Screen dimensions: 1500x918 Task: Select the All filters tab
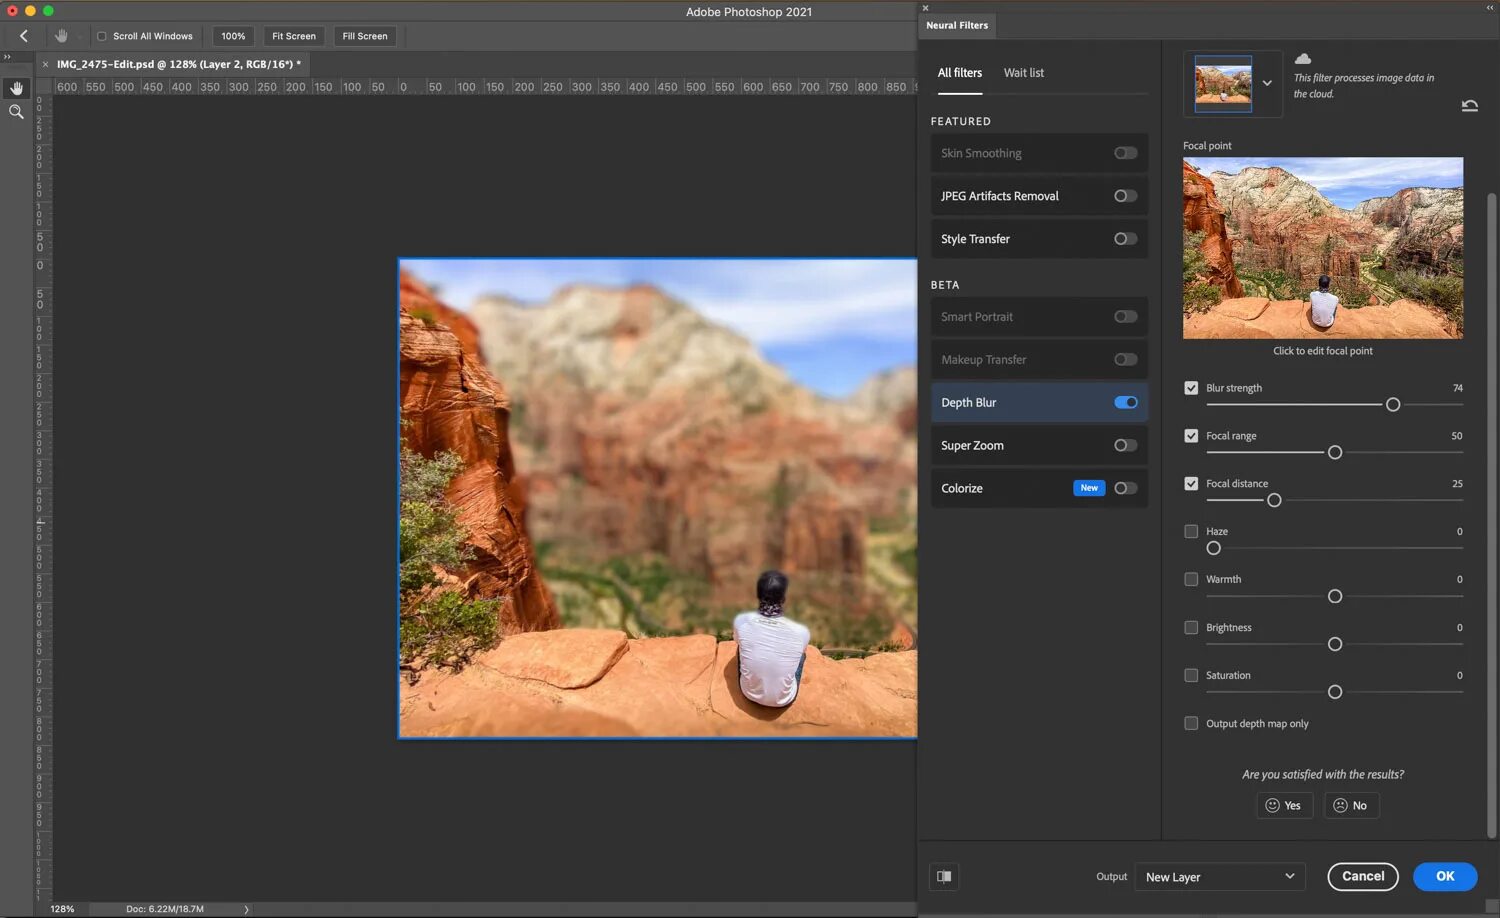tap(959, 73)
